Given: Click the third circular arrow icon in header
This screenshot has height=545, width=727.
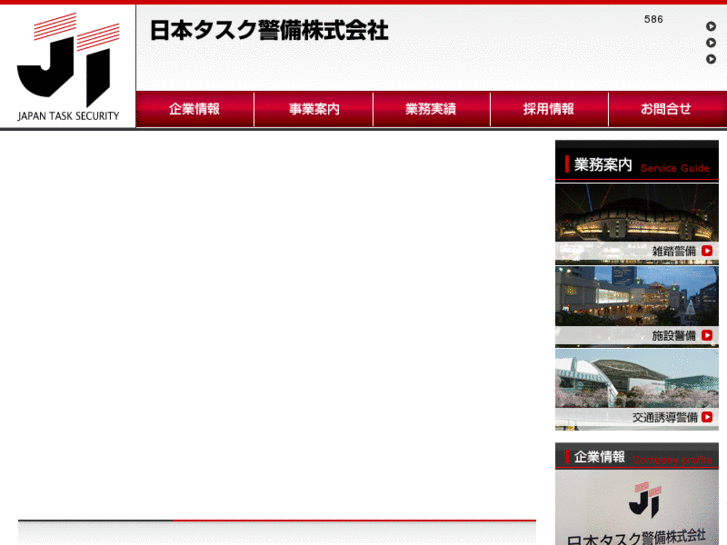Looking at the screenshot, I should [x=711, y=59].
